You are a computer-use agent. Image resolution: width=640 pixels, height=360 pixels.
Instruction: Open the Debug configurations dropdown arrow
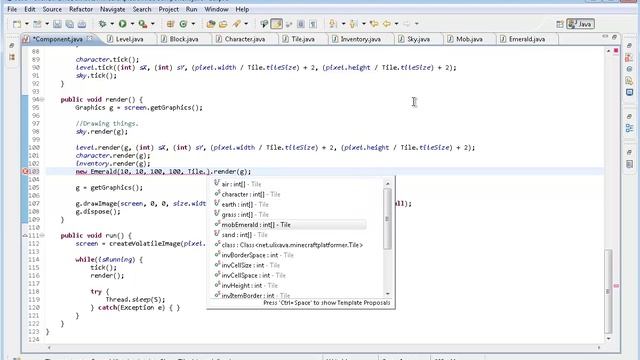coord(112,24)
